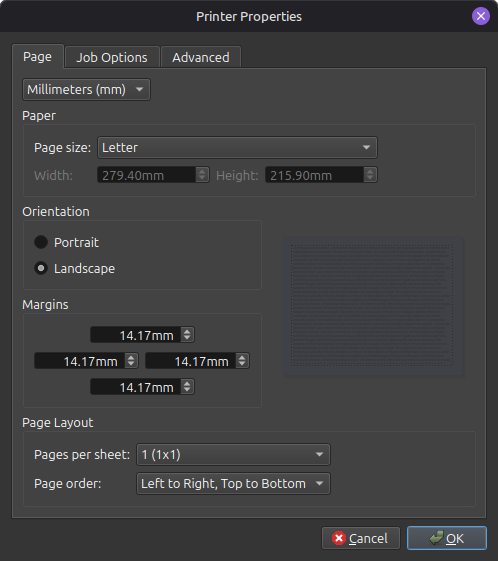498x561 pixels.
Task: Click the red X icon on Cancel
Action: pos(338,538)
